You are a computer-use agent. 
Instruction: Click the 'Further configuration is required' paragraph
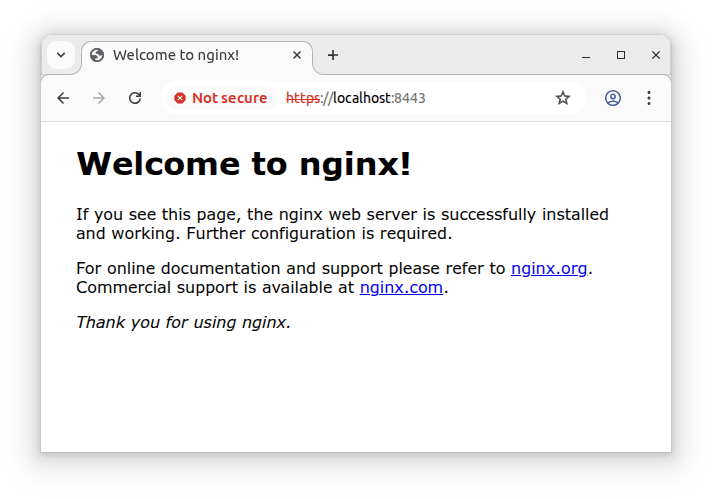click(342, 224)
